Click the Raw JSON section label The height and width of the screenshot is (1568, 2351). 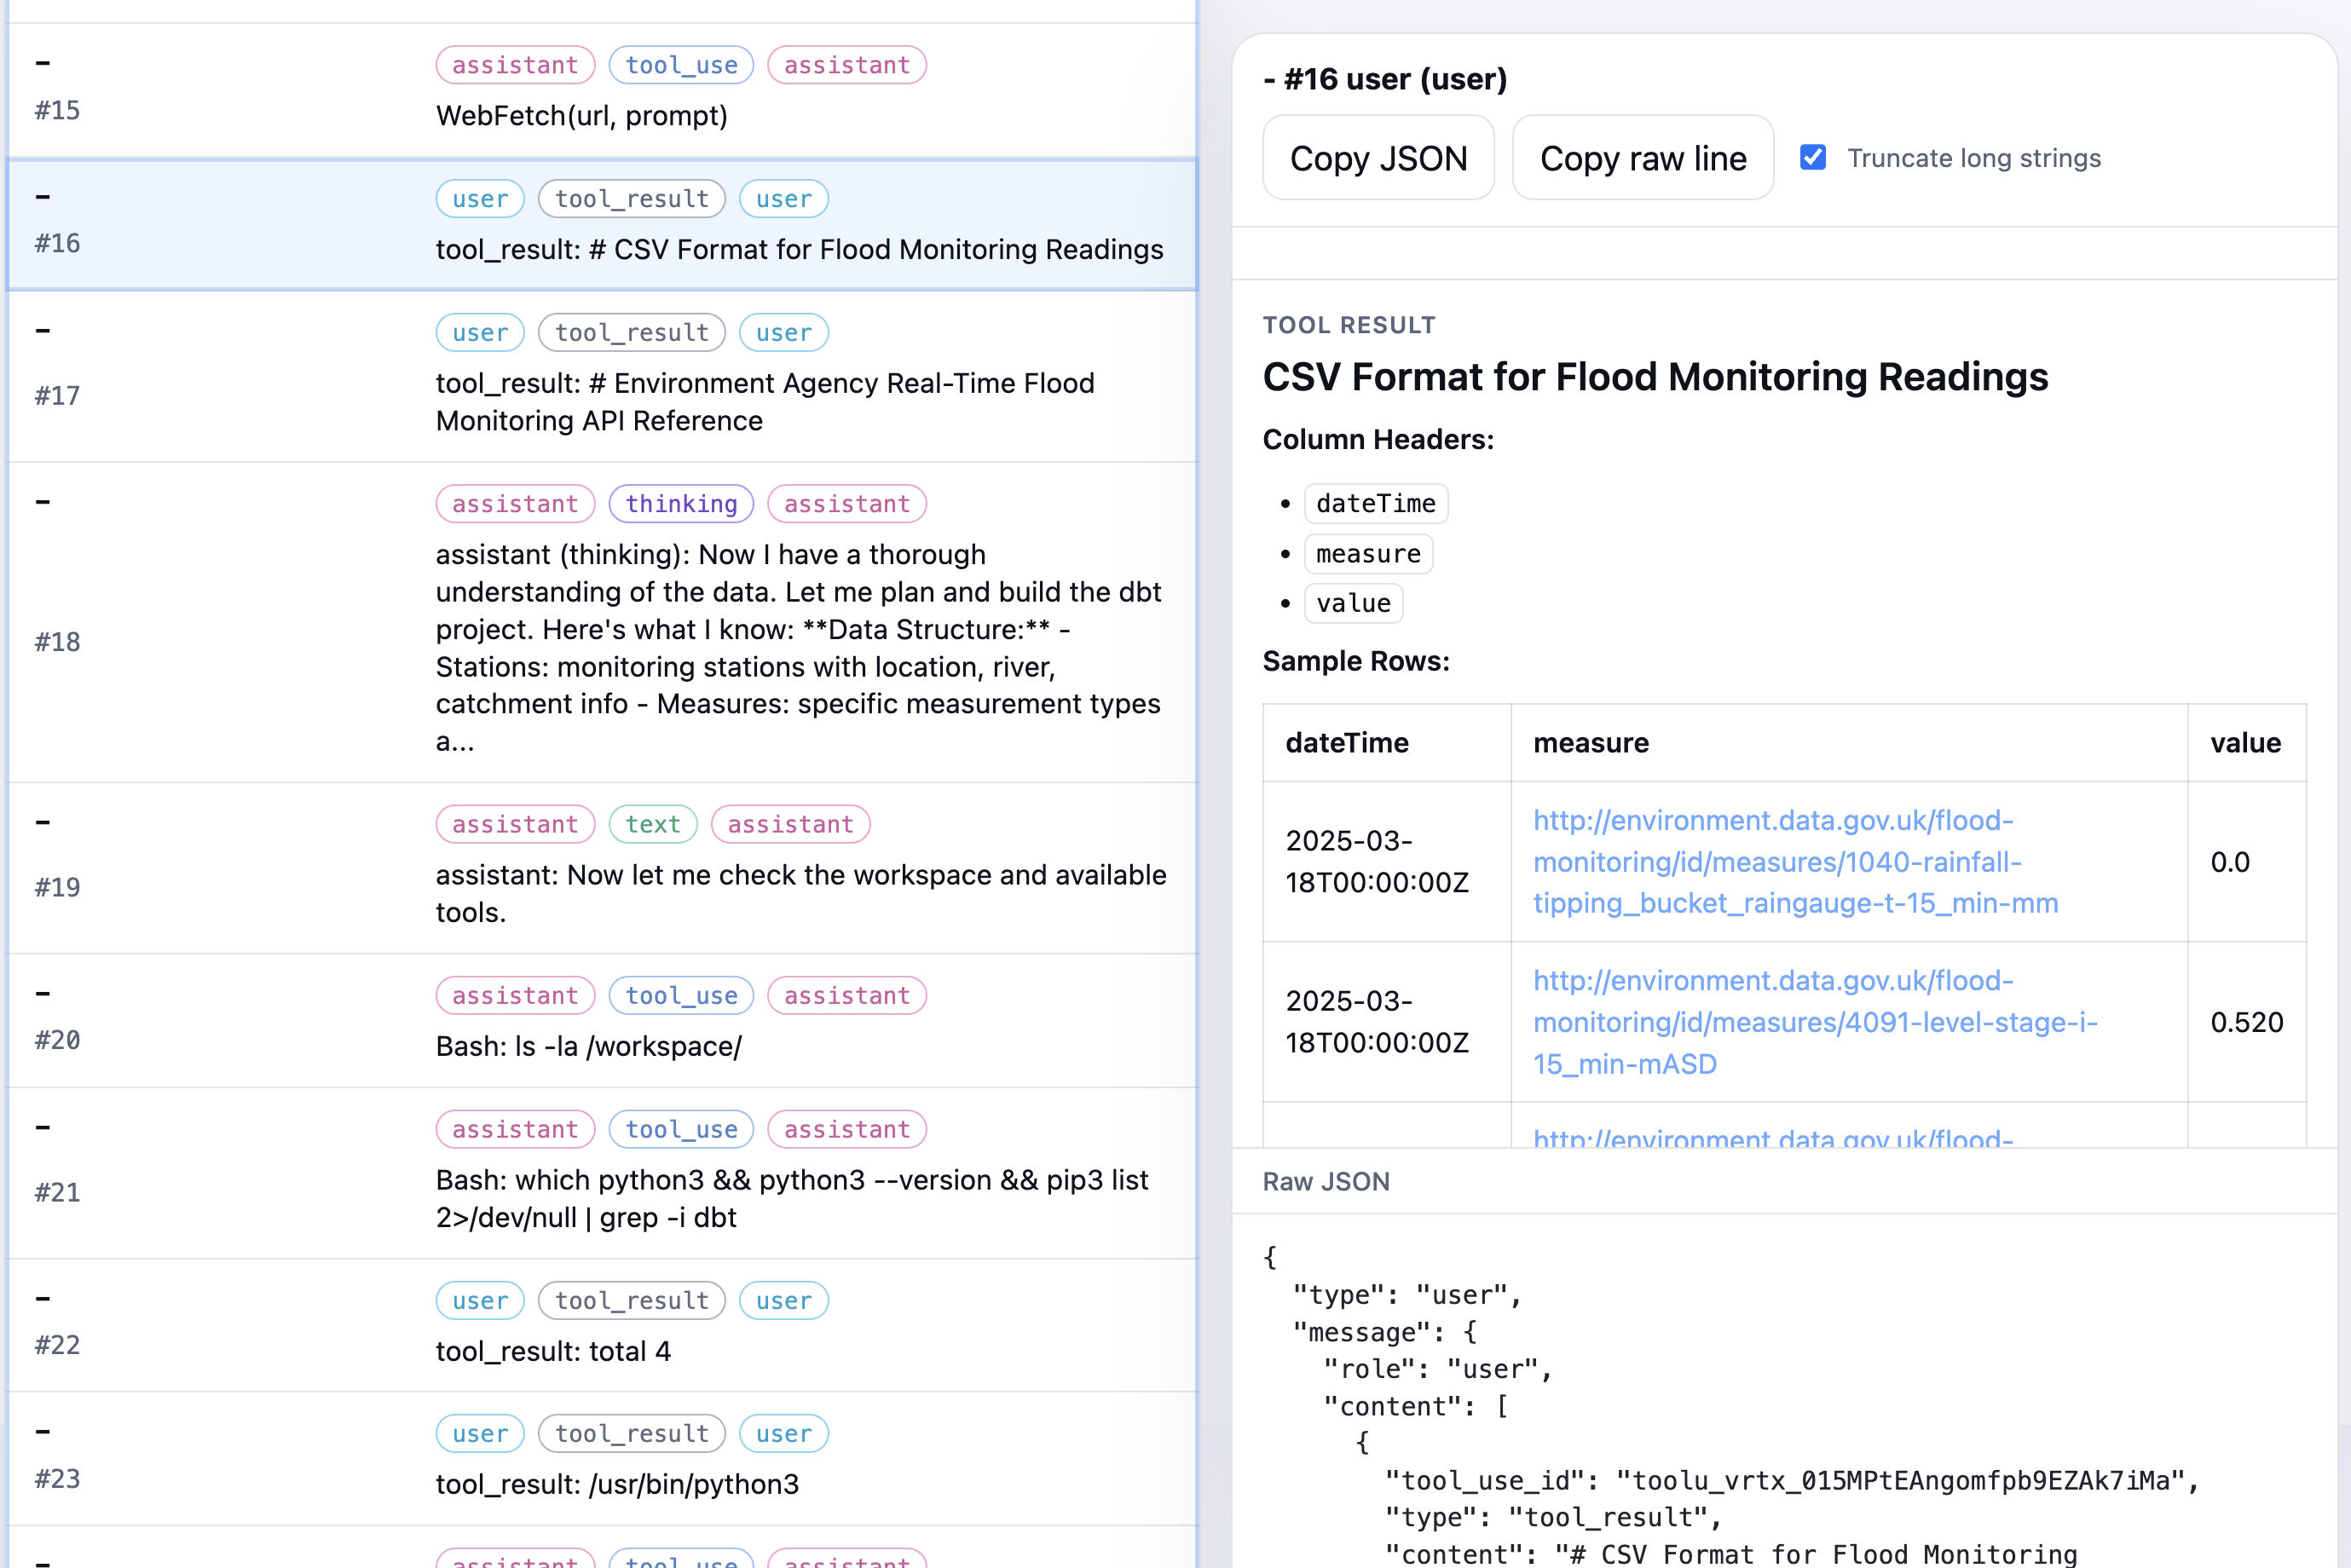coord(1325,1182)
